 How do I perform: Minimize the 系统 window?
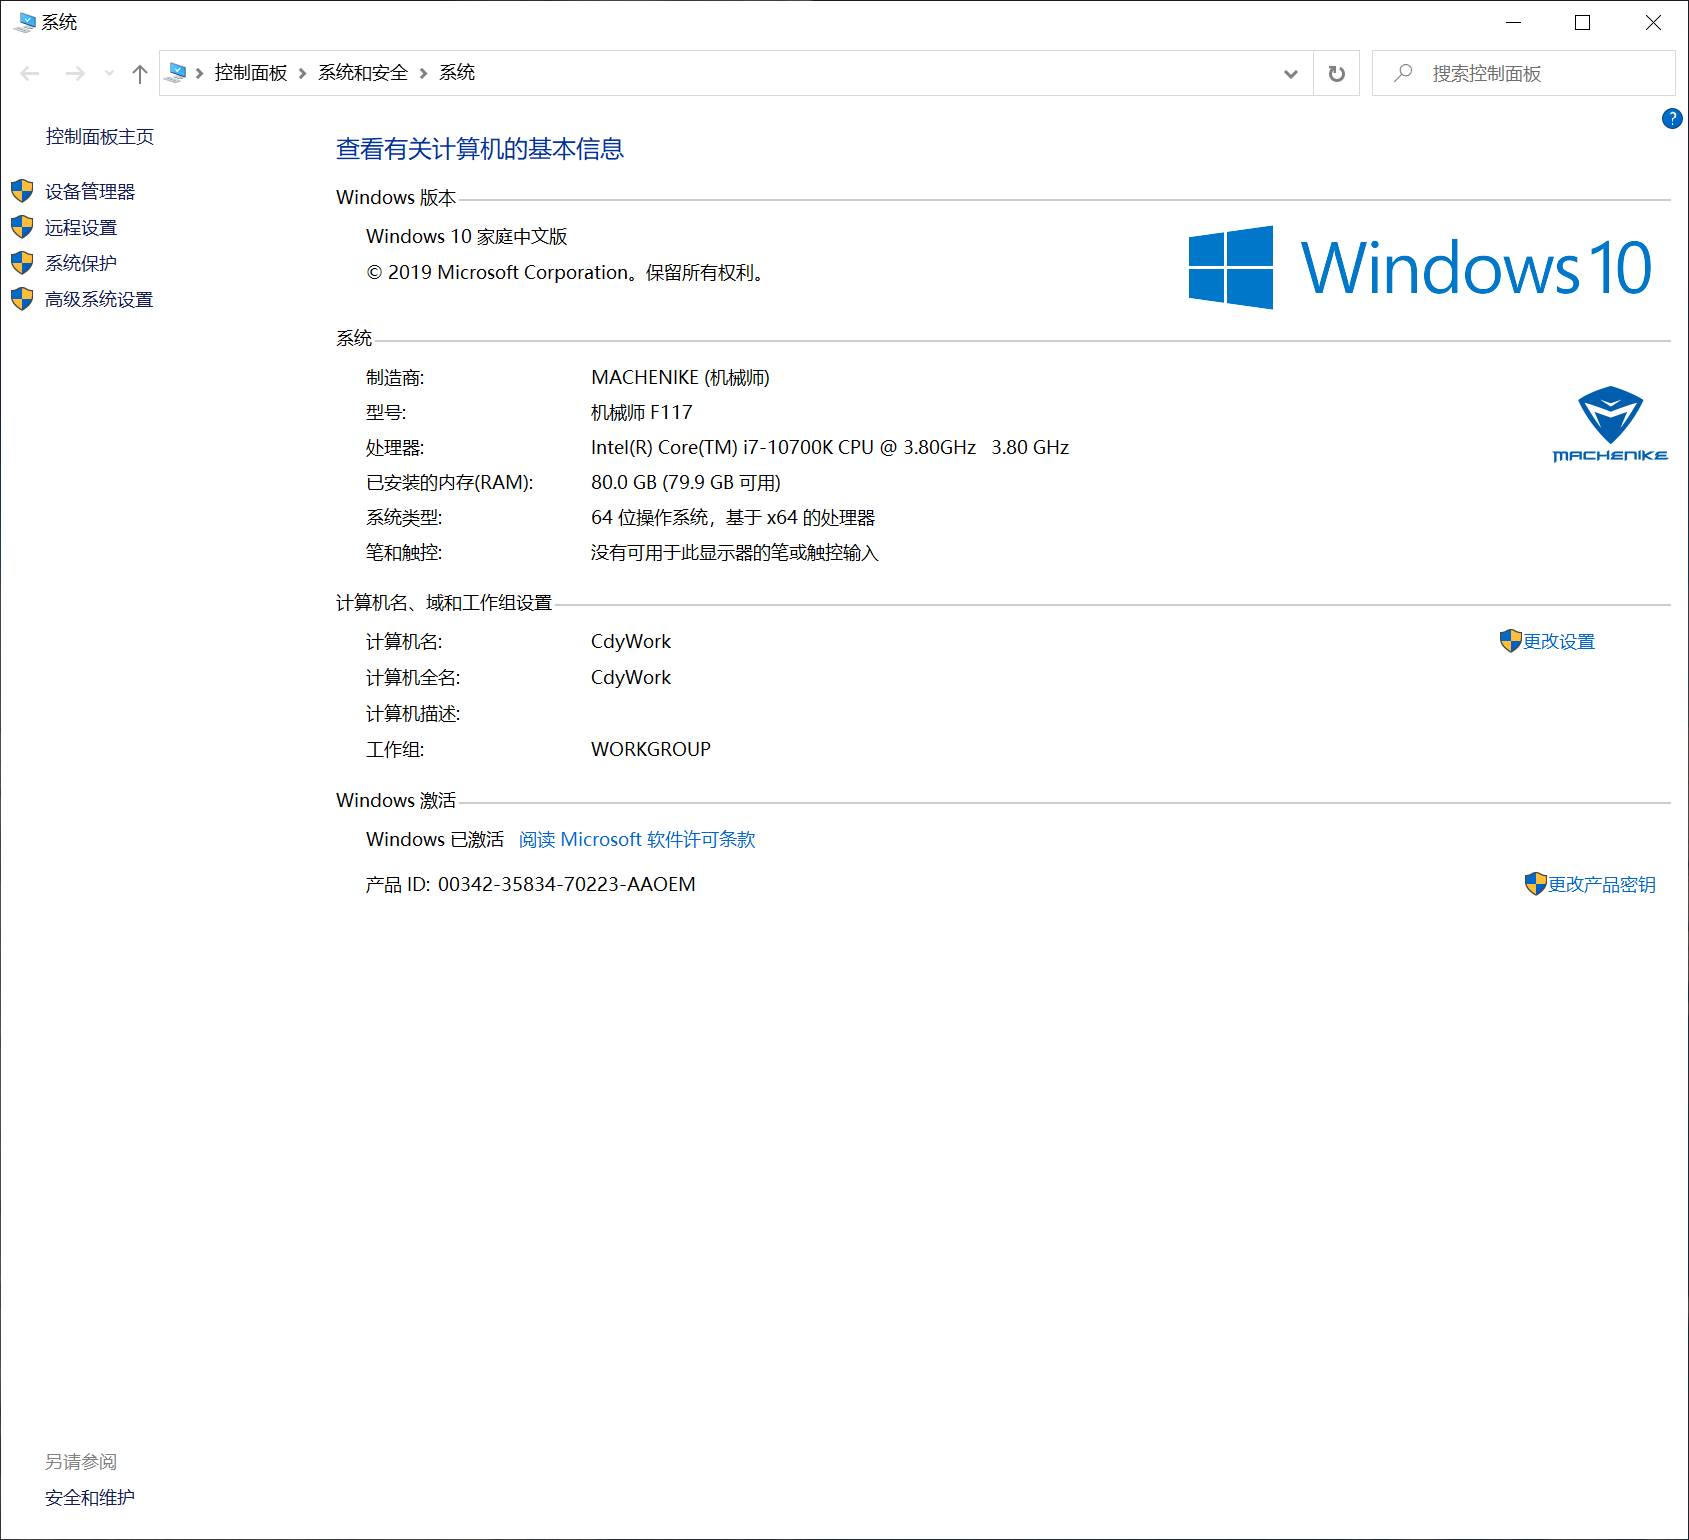click(1513, 22)
